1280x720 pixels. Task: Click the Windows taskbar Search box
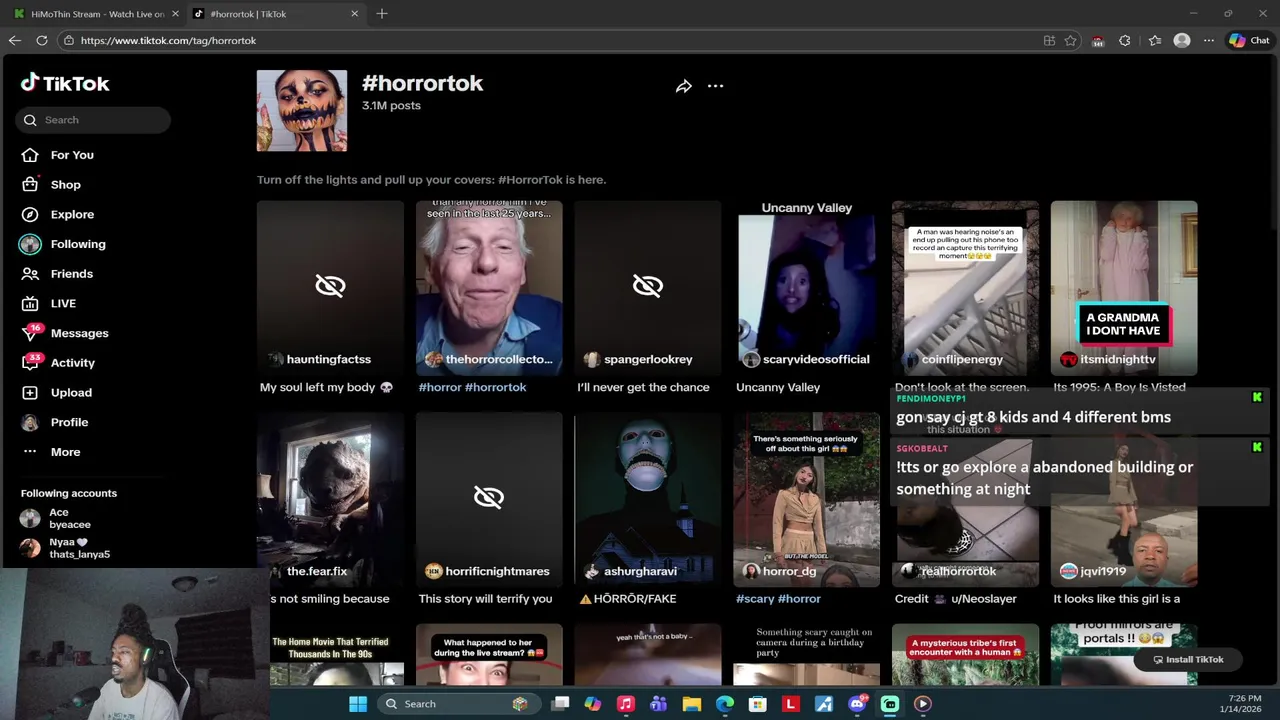[458, 704]
